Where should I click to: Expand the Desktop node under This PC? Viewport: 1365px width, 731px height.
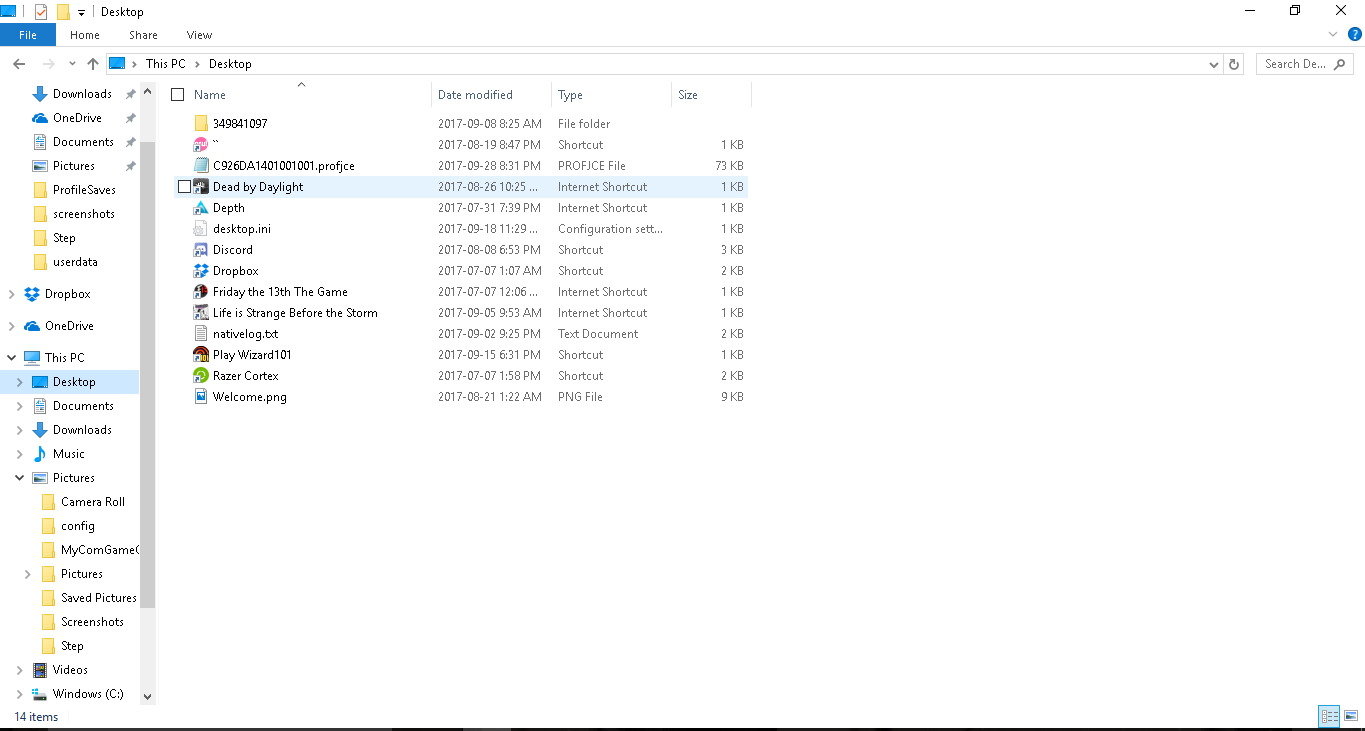click(x=20, y=382)
